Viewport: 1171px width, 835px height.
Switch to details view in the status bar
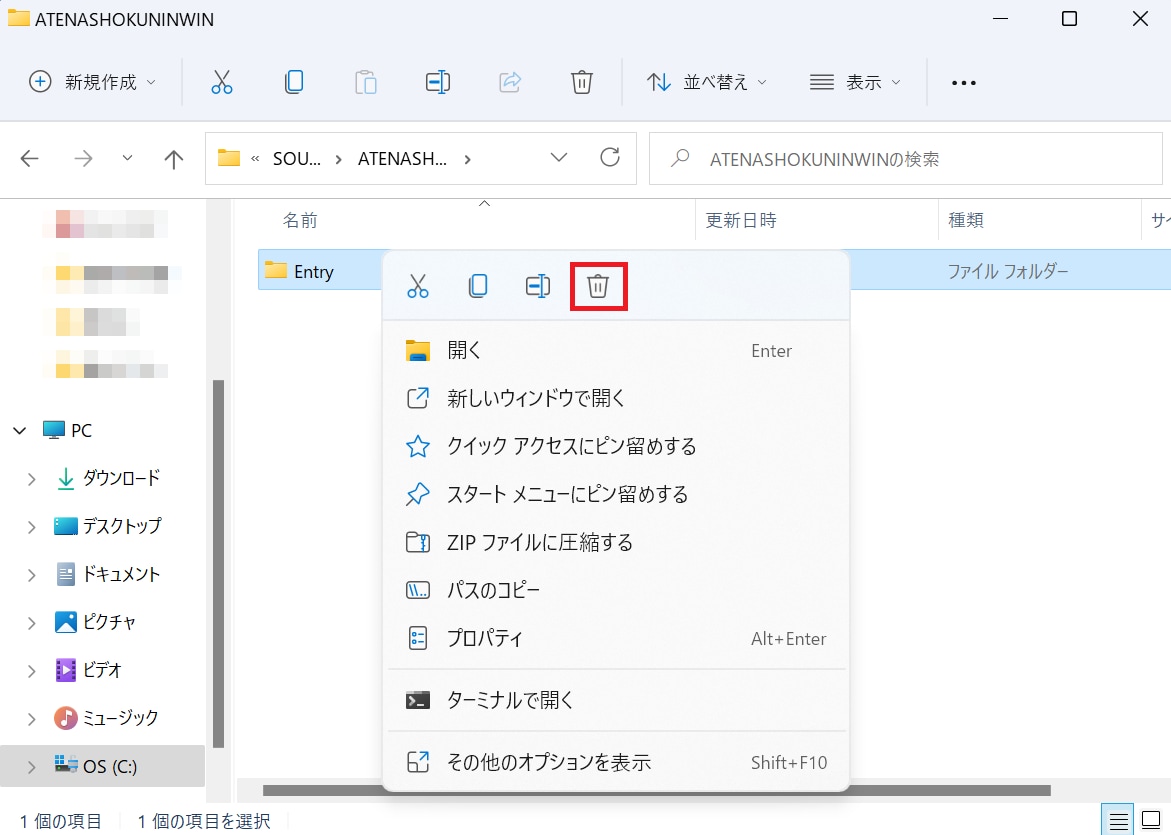[x=1118, y=821]
